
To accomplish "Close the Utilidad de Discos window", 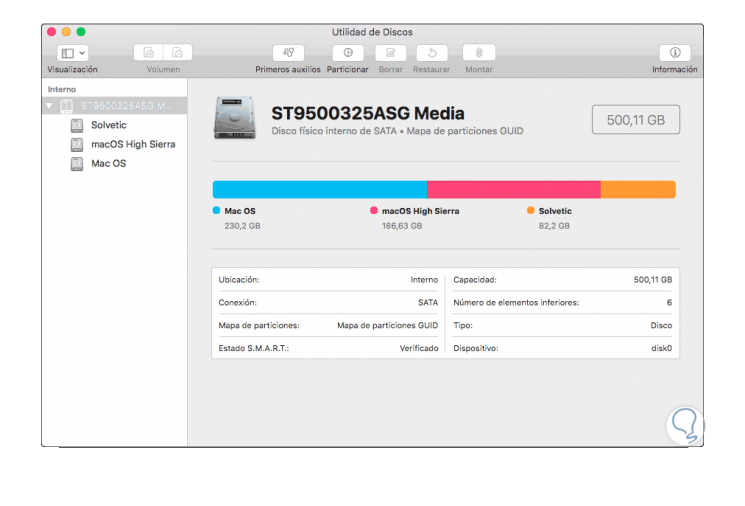I will tap(52, 32).
